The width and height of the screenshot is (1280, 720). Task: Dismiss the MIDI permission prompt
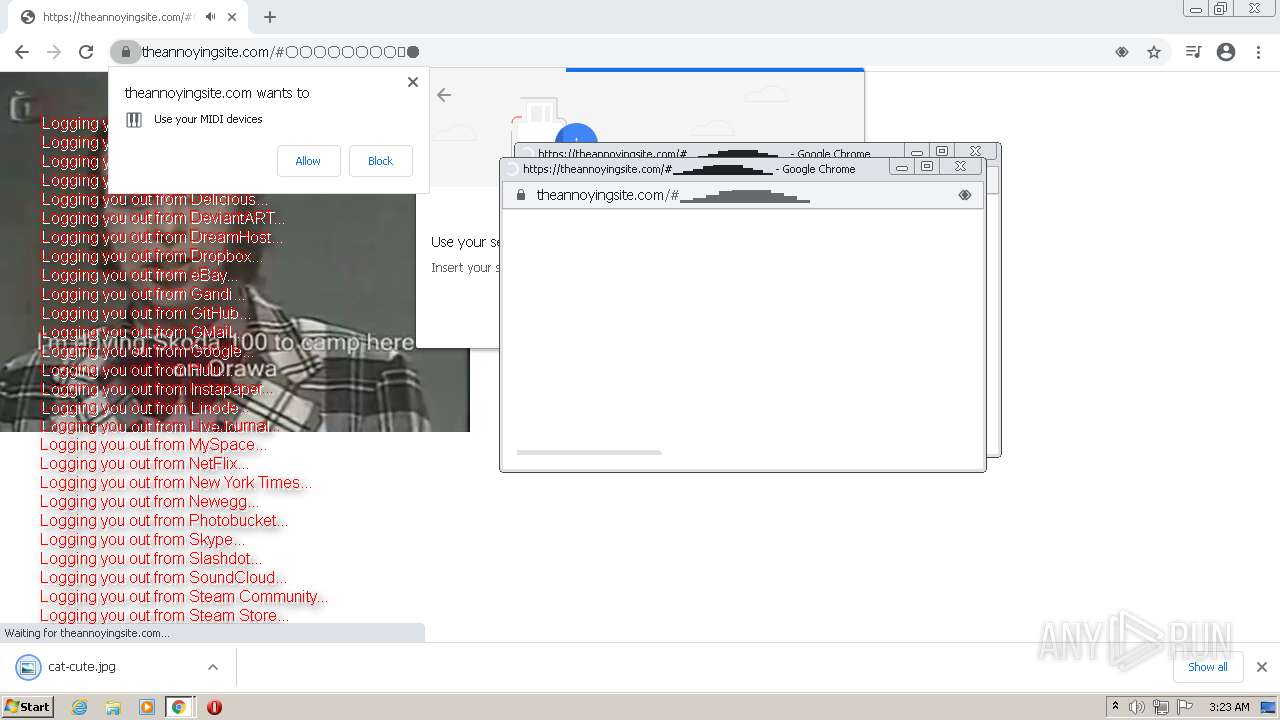click(x=413, y=82)
